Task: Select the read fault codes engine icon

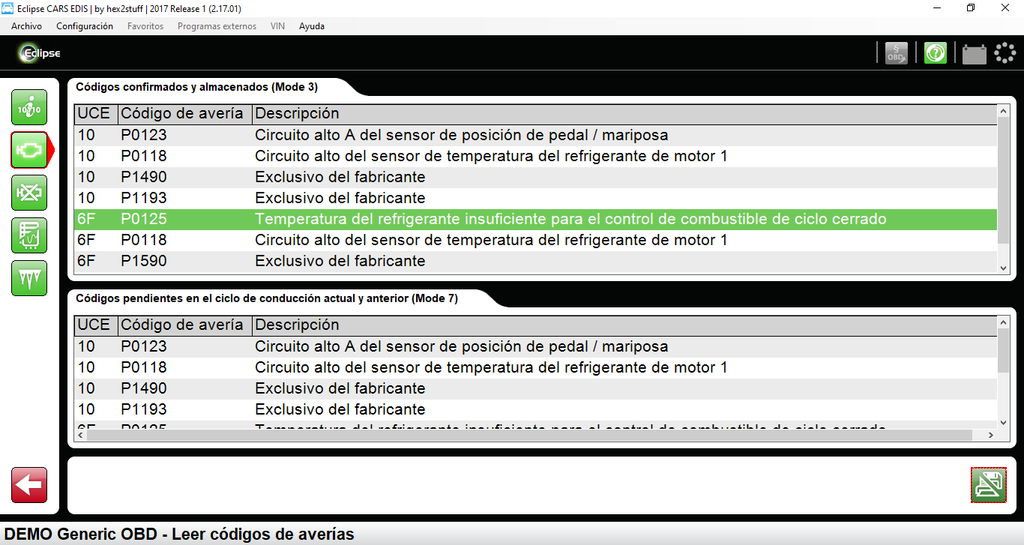Action: [29, 150]
